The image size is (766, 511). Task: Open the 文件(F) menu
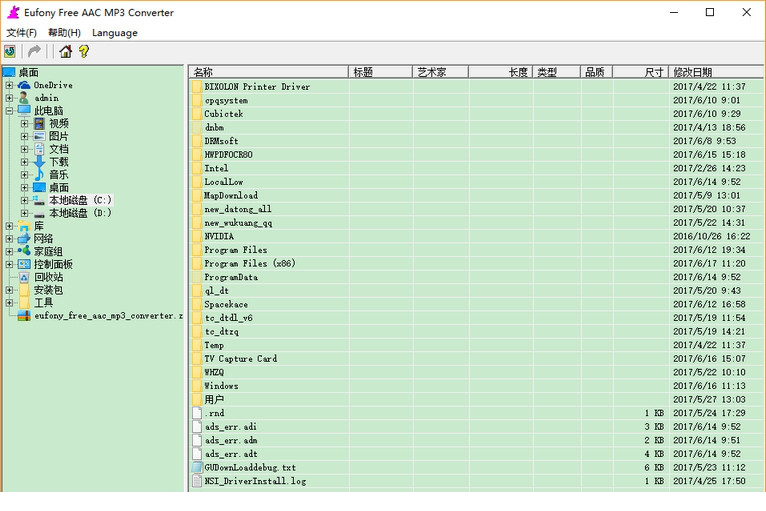(x=21, y=33)
